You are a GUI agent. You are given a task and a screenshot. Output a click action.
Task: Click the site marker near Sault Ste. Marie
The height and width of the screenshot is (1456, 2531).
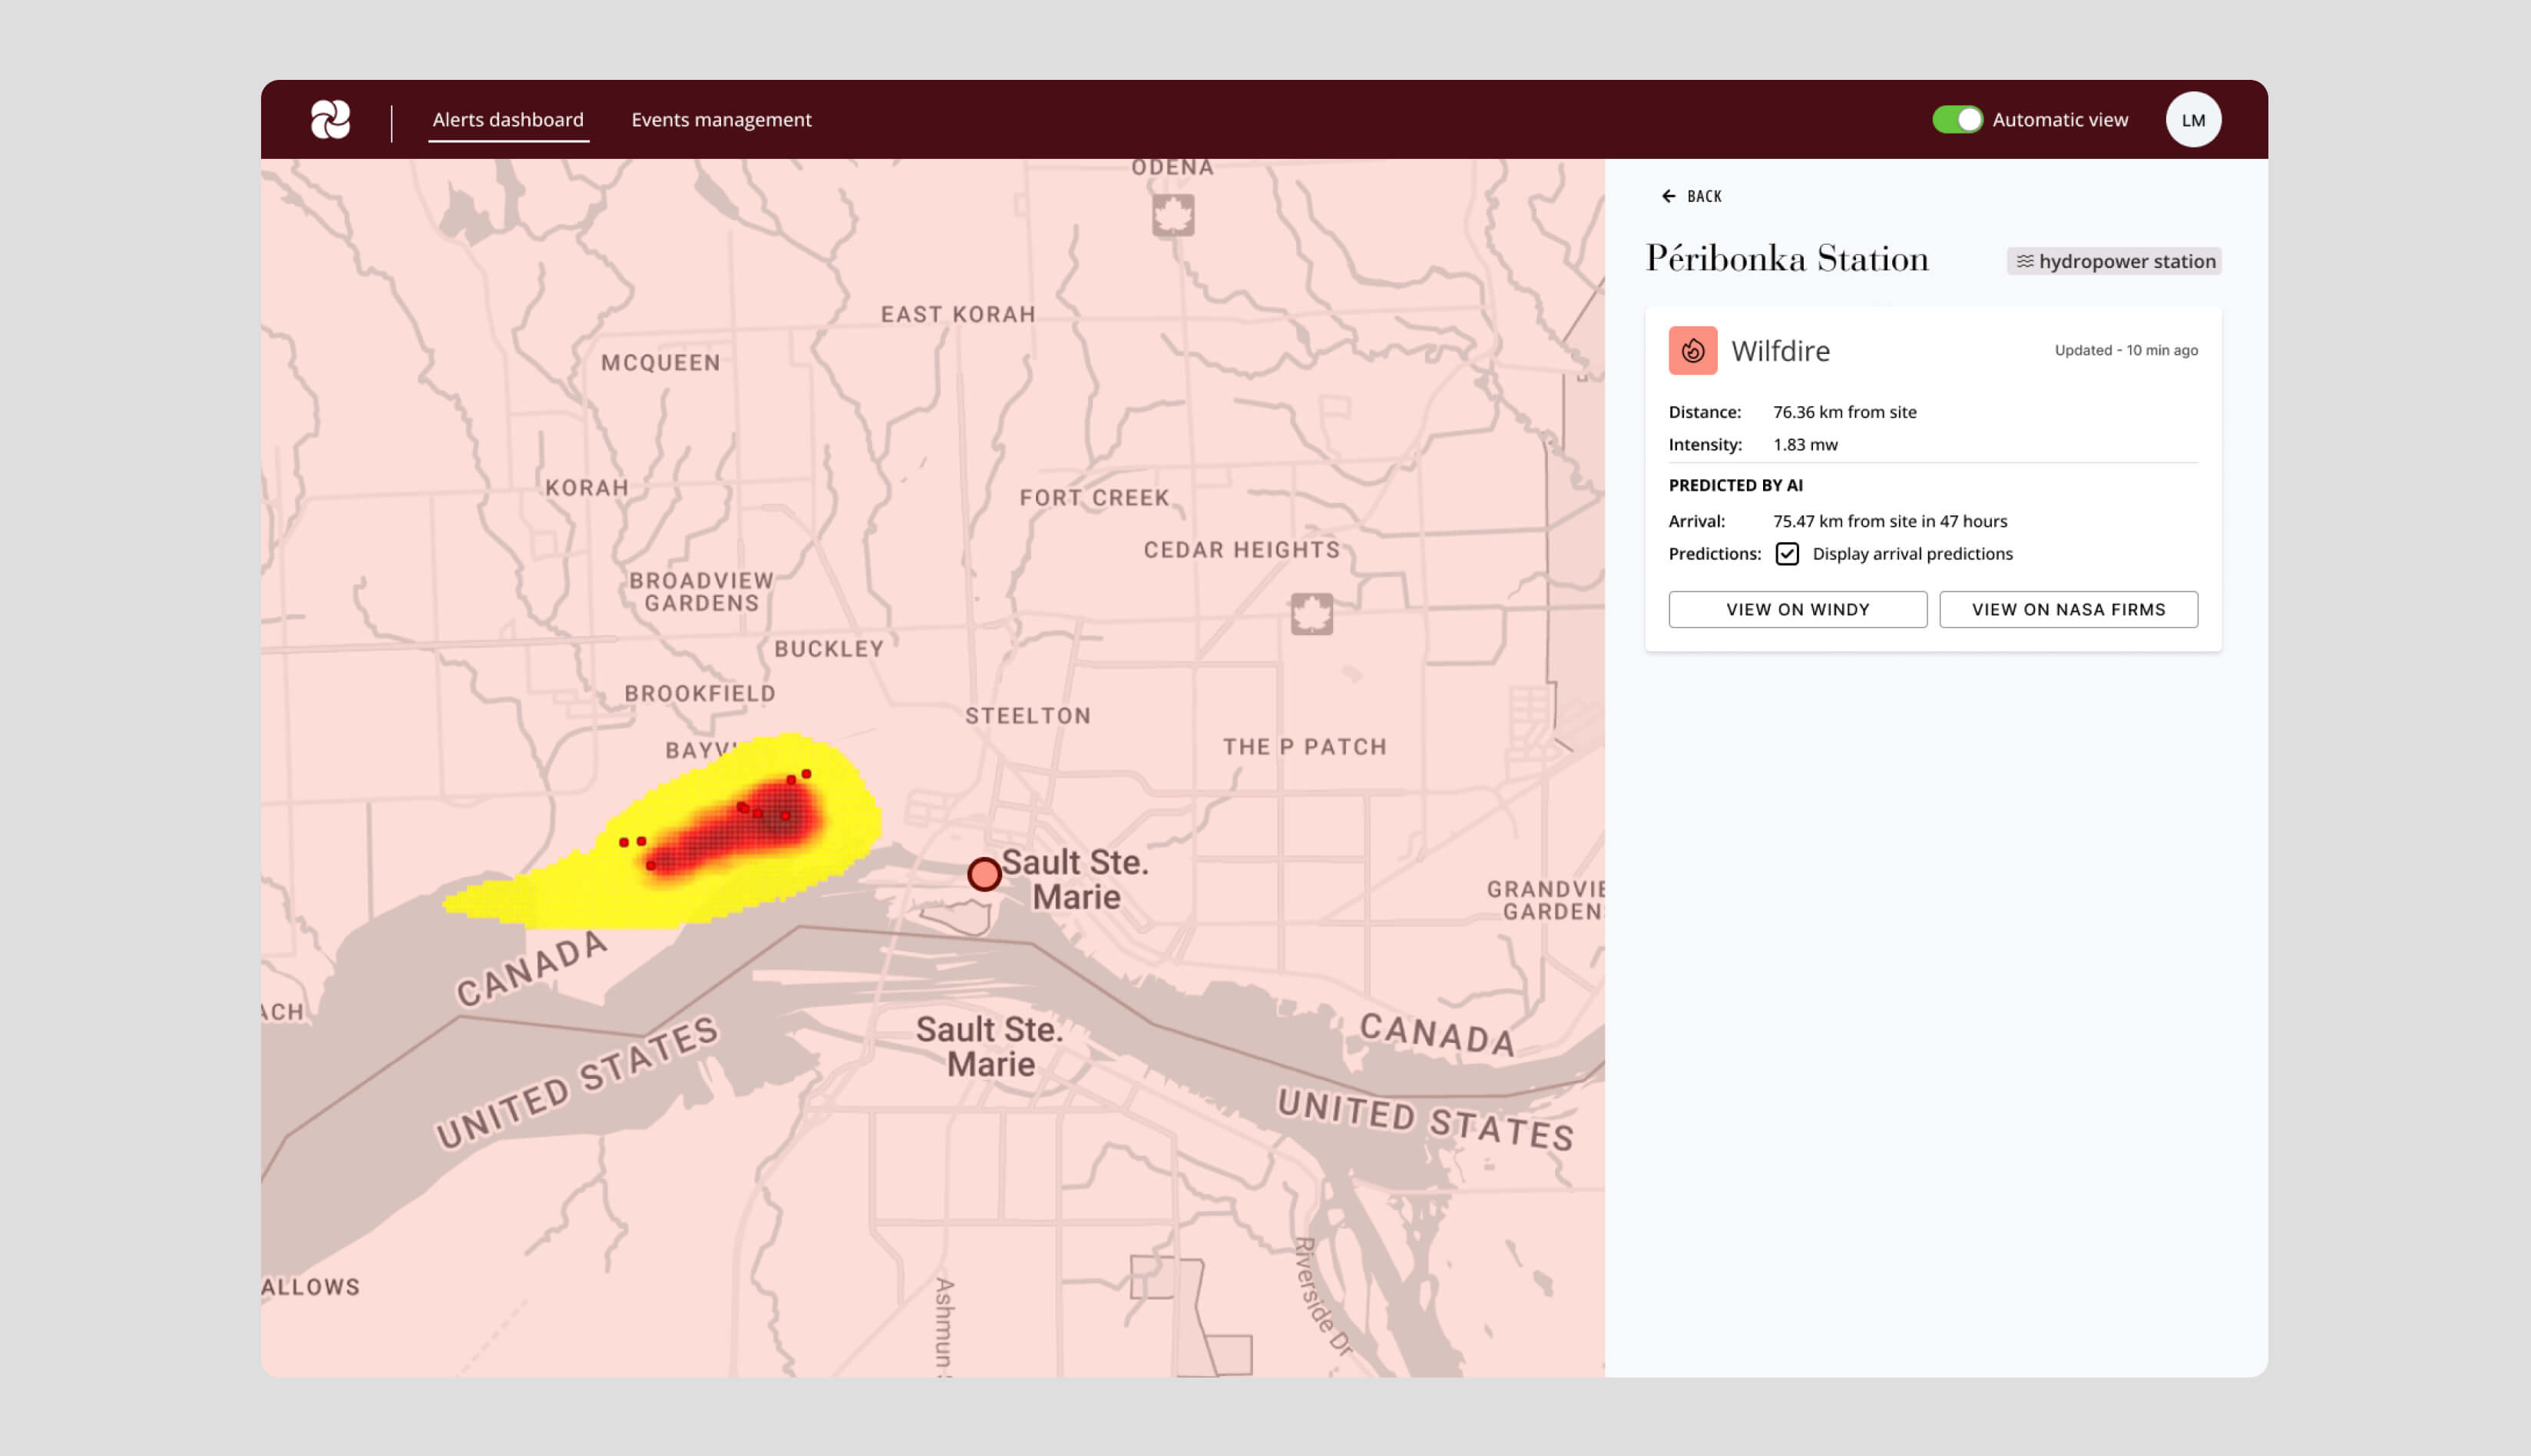(x=984, y=874)
